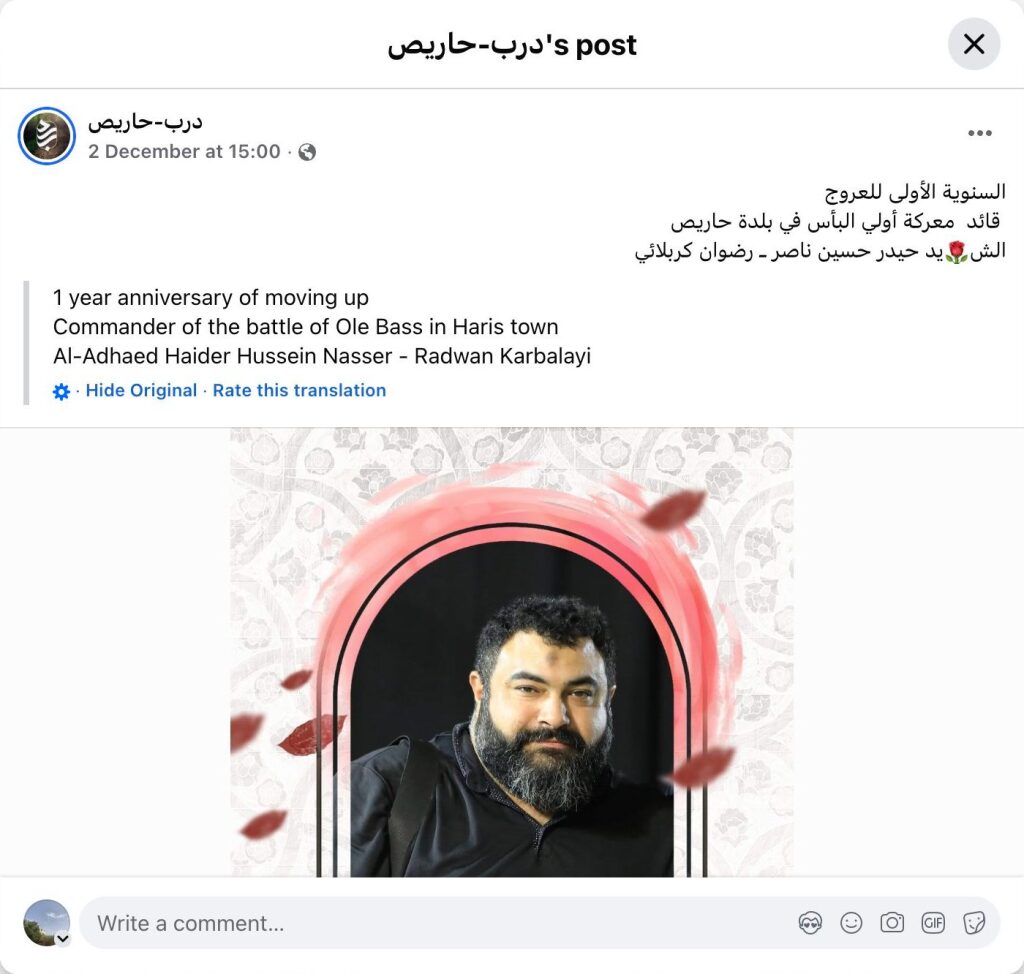Click the Write a comment field

(539, 923)
